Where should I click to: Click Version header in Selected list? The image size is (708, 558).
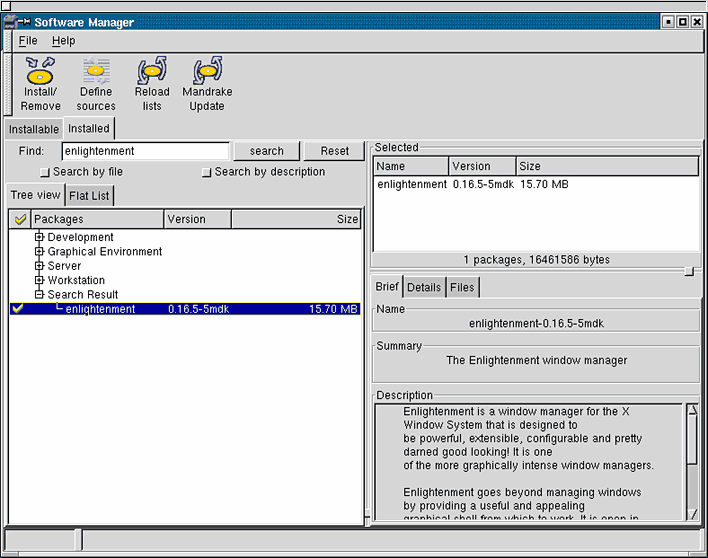coord(482,166)
